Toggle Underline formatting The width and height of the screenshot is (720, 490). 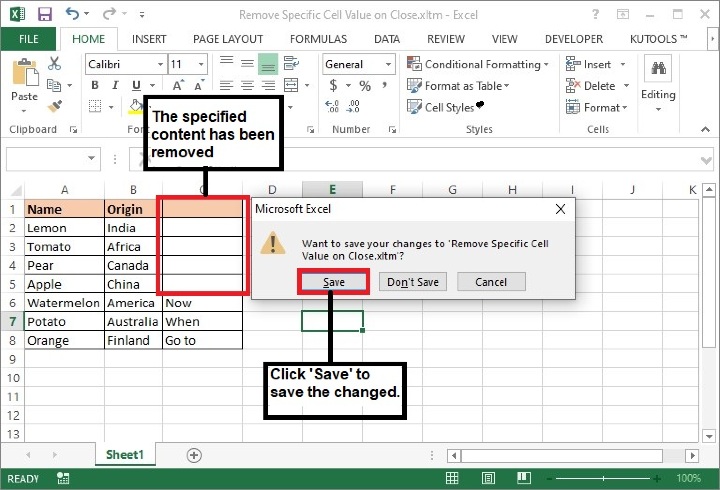point(136,85)
